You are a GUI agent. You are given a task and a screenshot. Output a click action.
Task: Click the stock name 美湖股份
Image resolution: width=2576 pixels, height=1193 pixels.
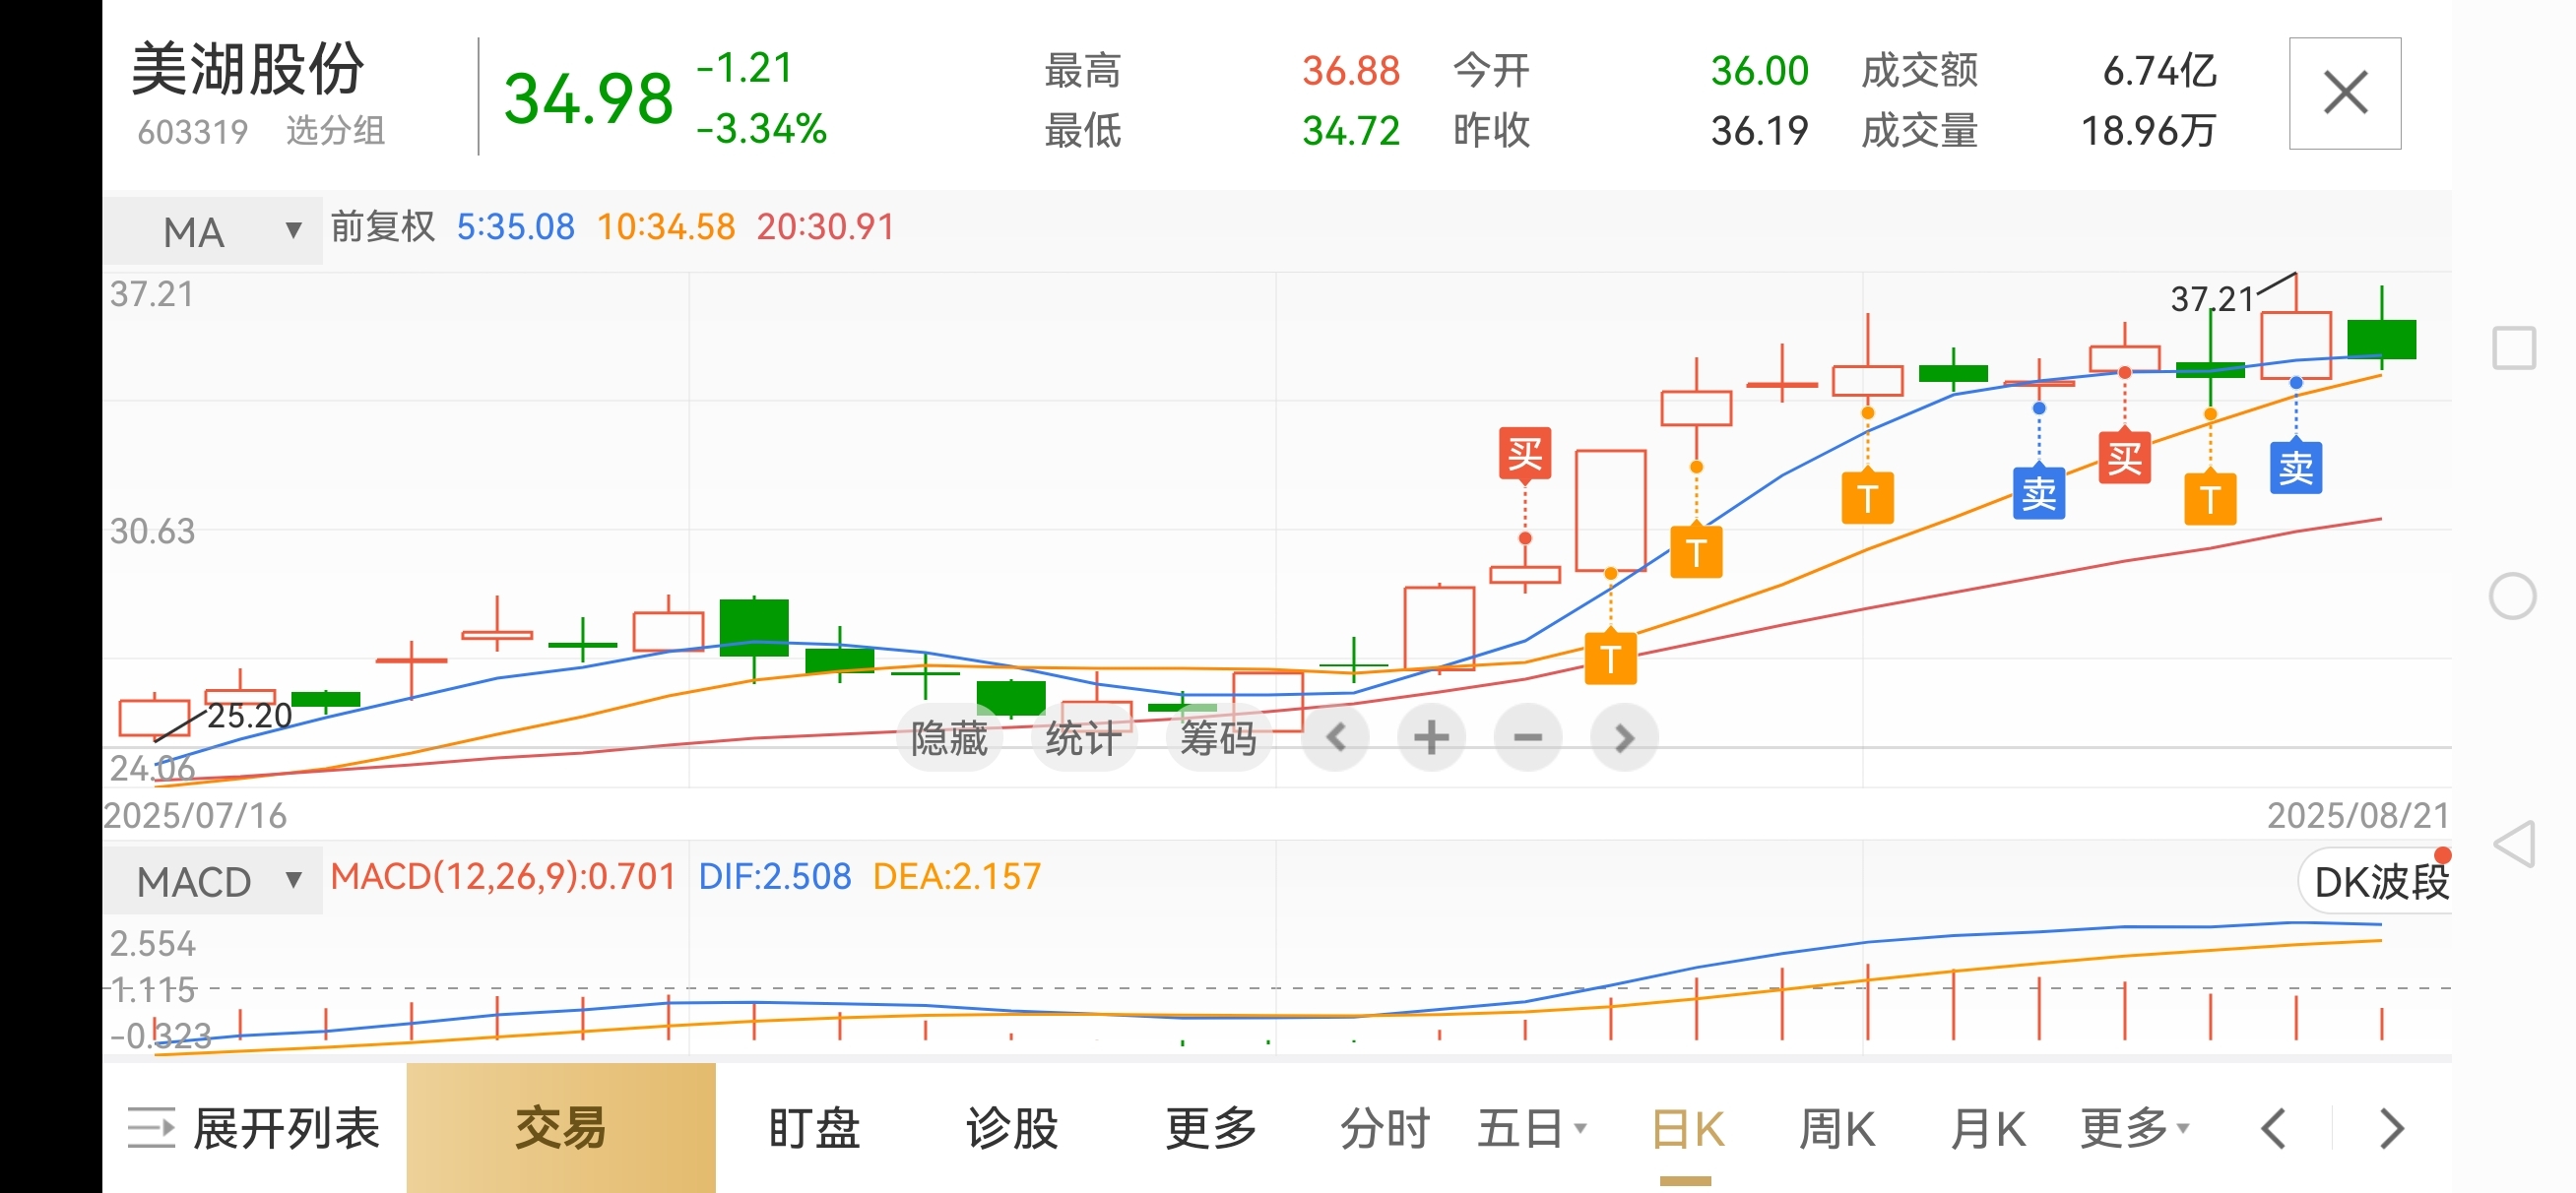248,69
